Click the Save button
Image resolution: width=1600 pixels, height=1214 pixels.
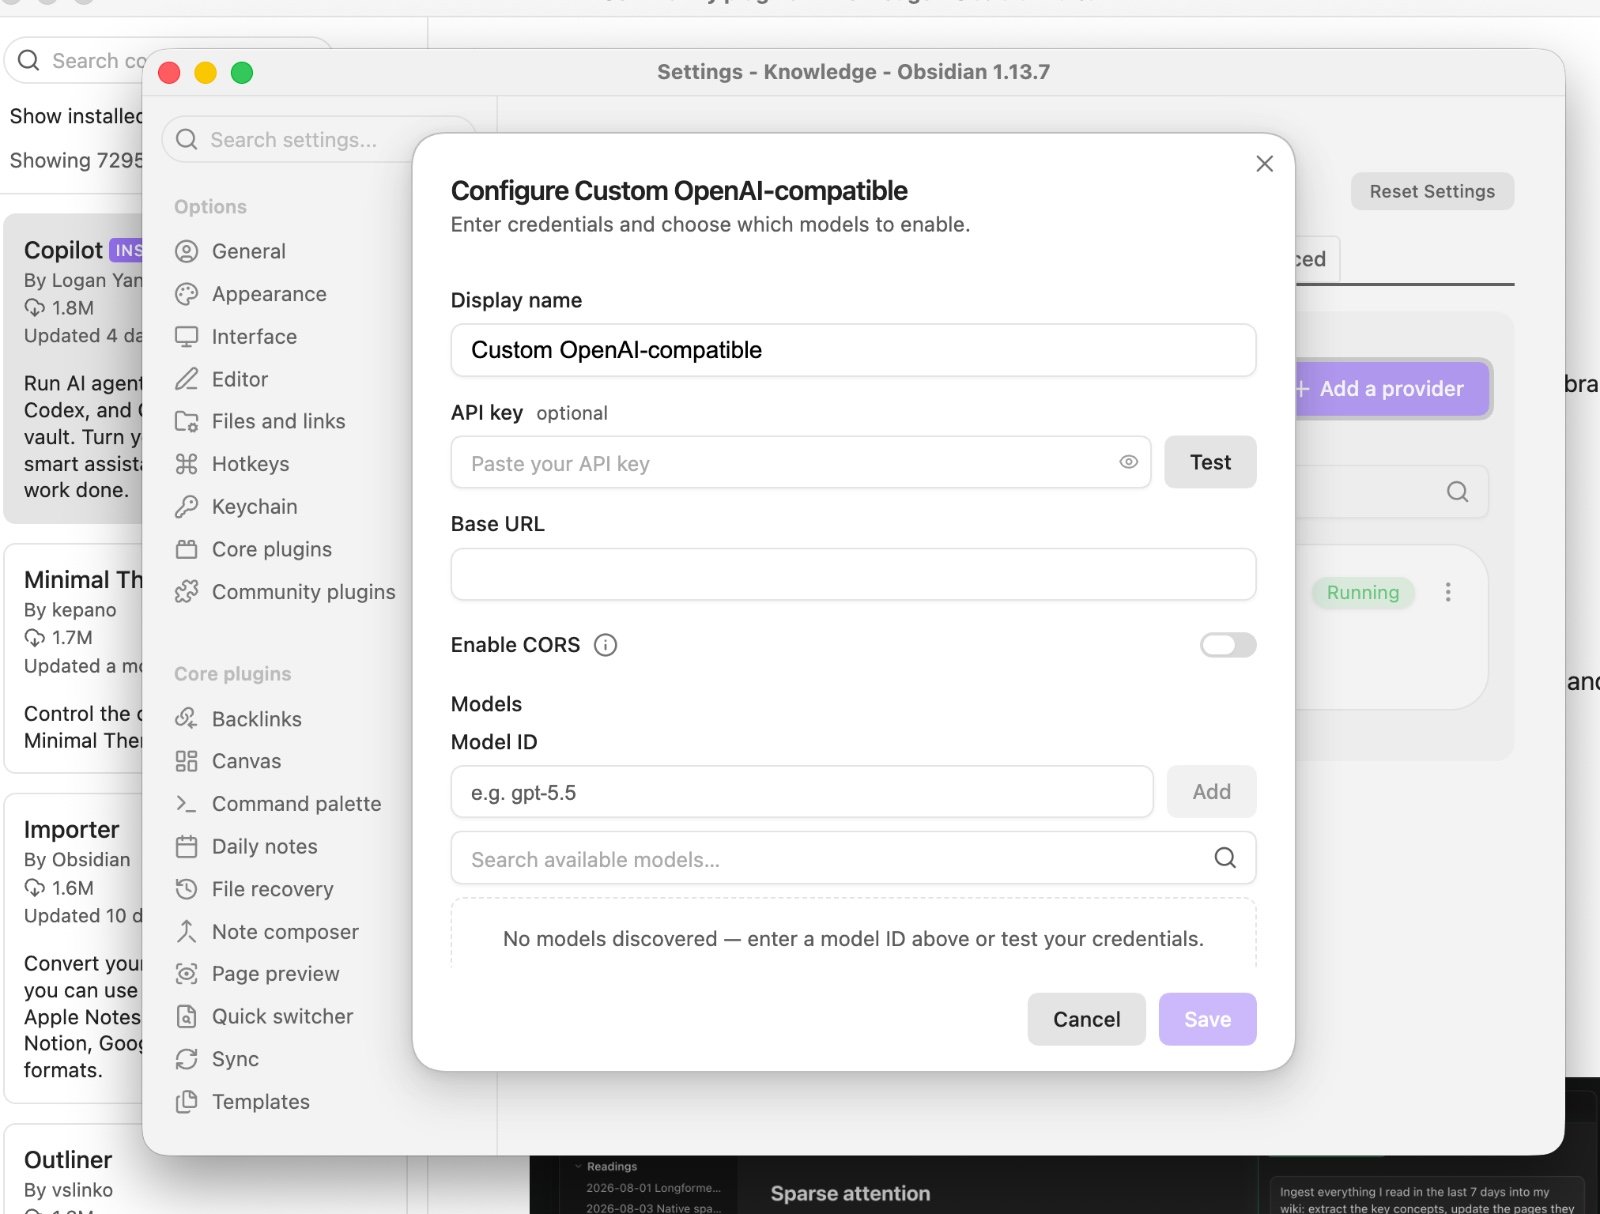(1207, 1019)
